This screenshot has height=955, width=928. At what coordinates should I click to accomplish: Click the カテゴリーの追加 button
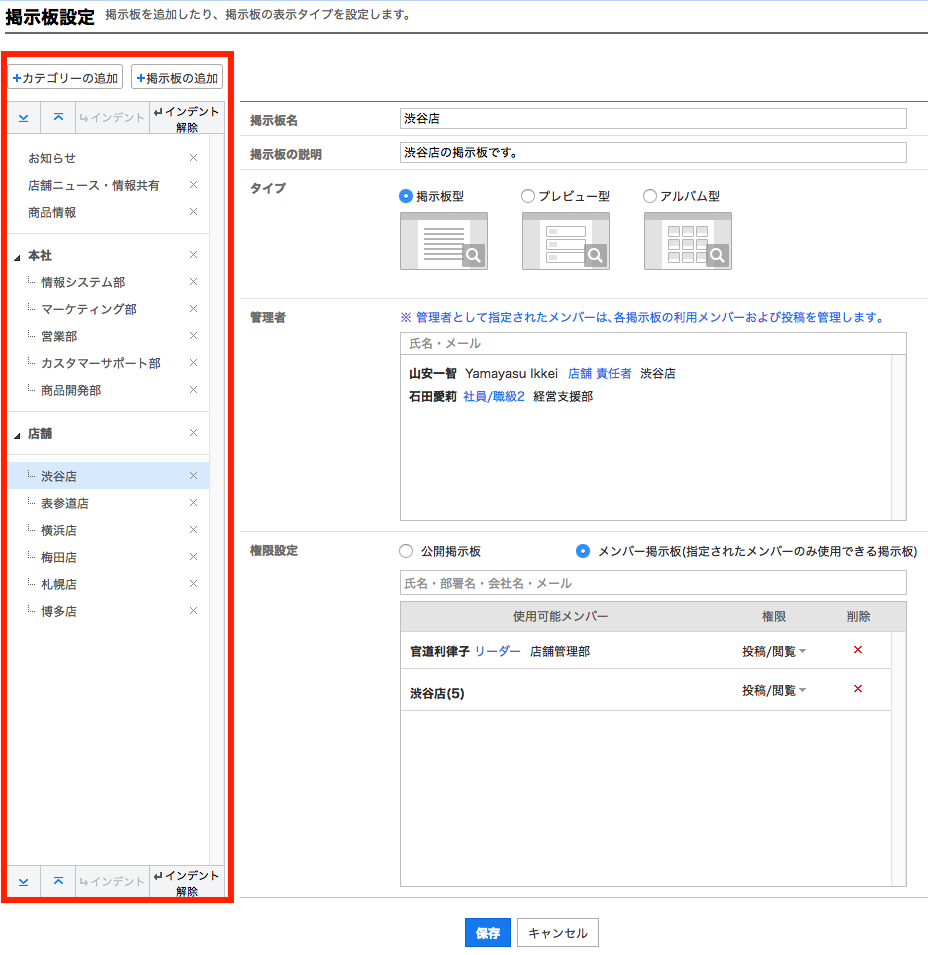[x=66, y=78]
